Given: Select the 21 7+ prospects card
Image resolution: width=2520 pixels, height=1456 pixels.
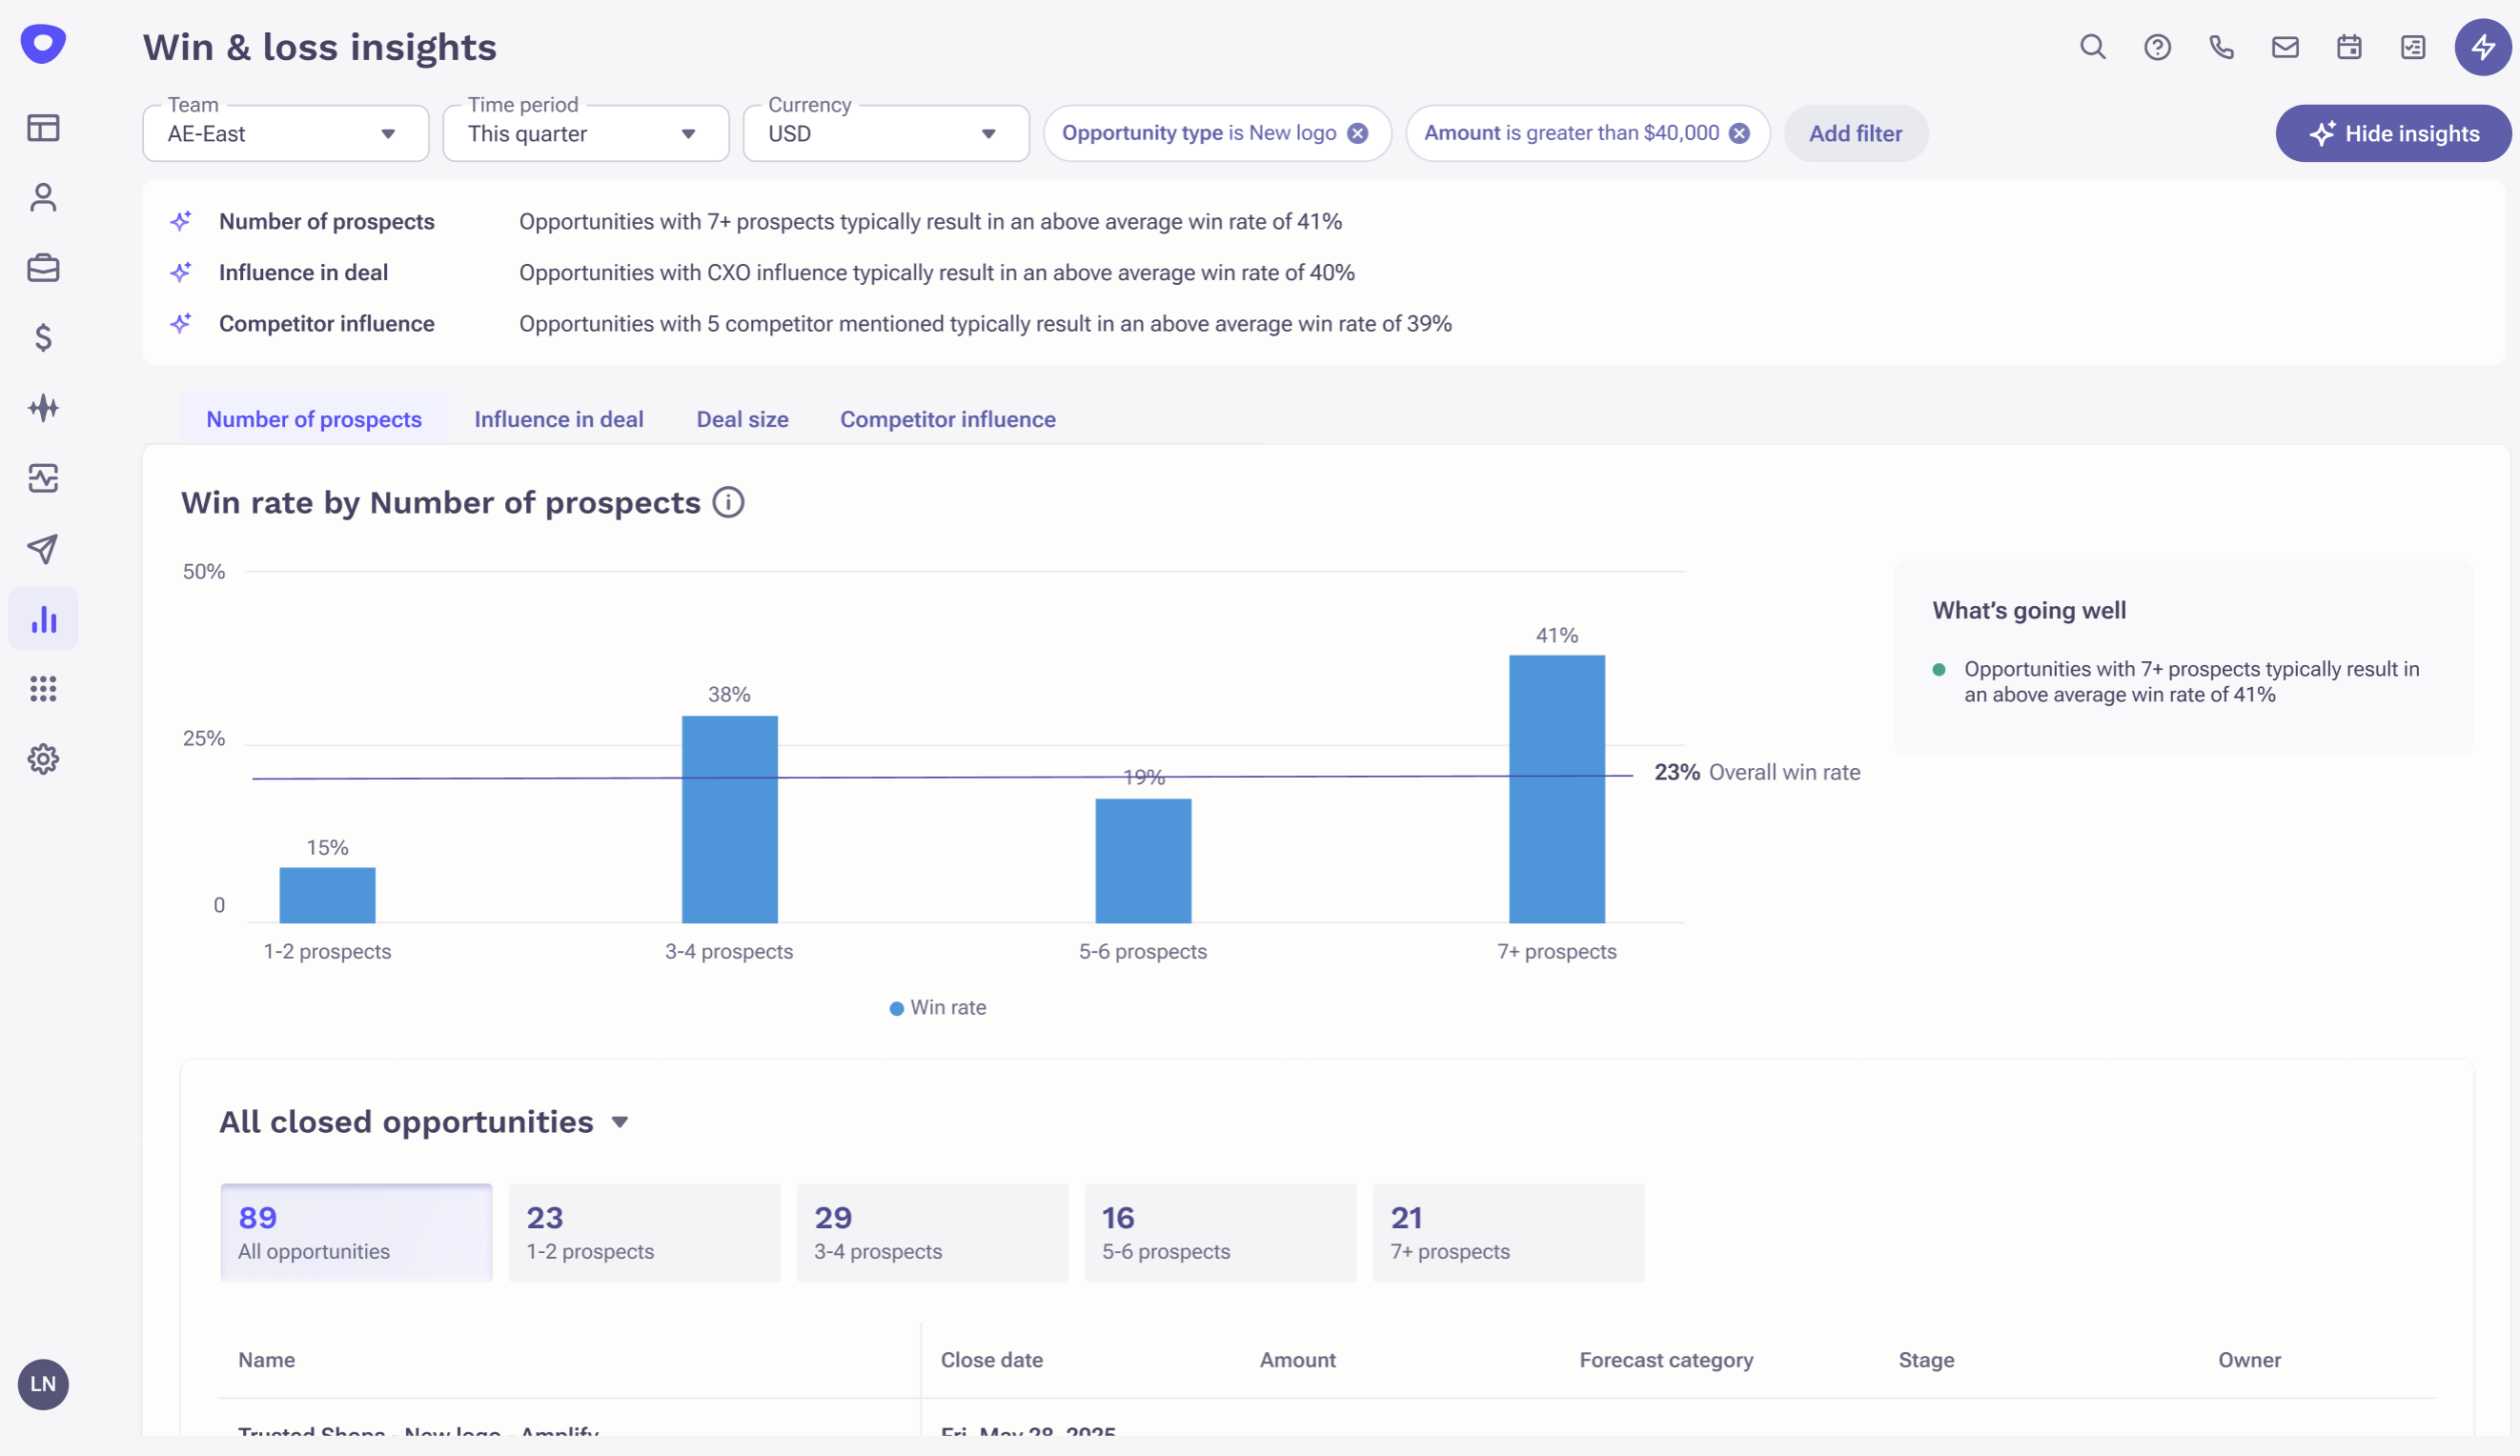Looking at the screenshot, I should click(1508, 1232).
